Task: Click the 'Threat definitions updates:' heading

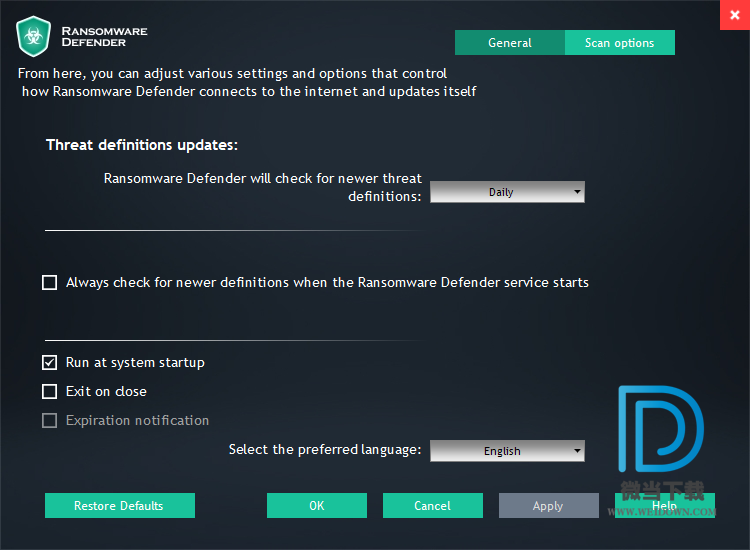Action: click(x=142, y=145)
